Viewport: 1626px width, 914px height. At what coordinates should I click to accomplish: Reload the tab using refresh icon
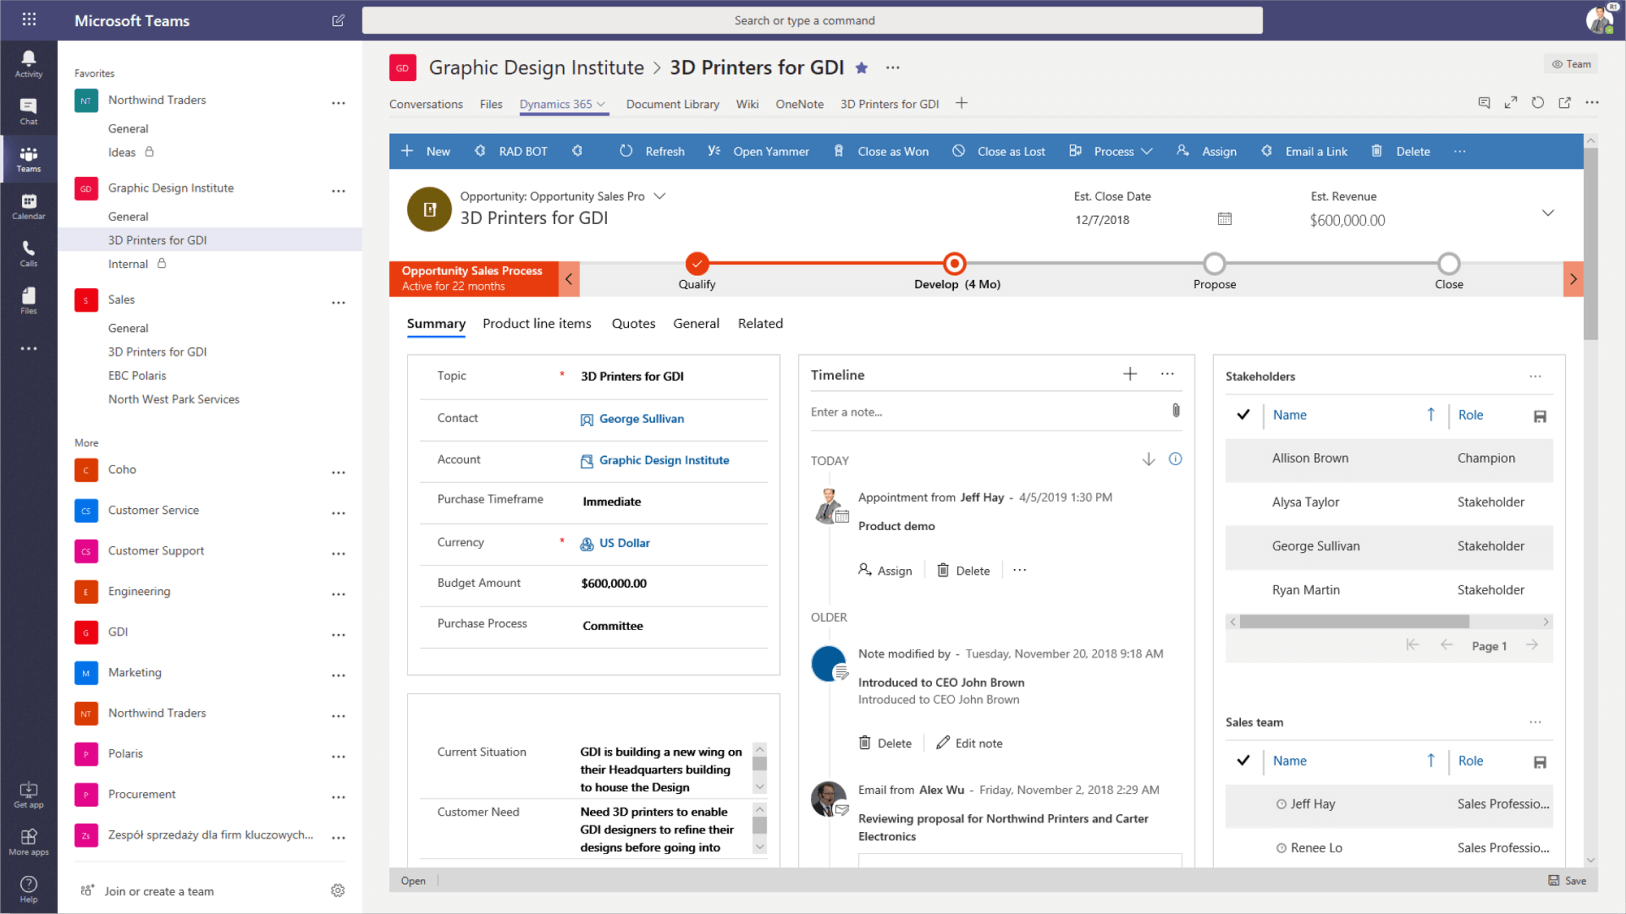coord(1538,102)
